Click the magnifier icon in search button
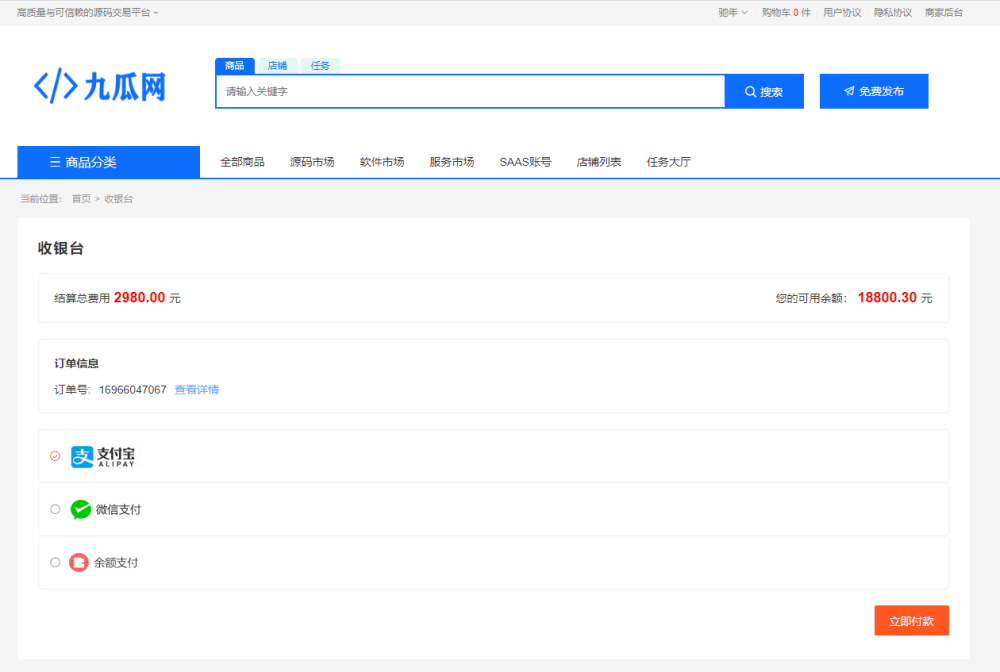This screenshot has width=1000, height=672. click(x=750, y=91)
